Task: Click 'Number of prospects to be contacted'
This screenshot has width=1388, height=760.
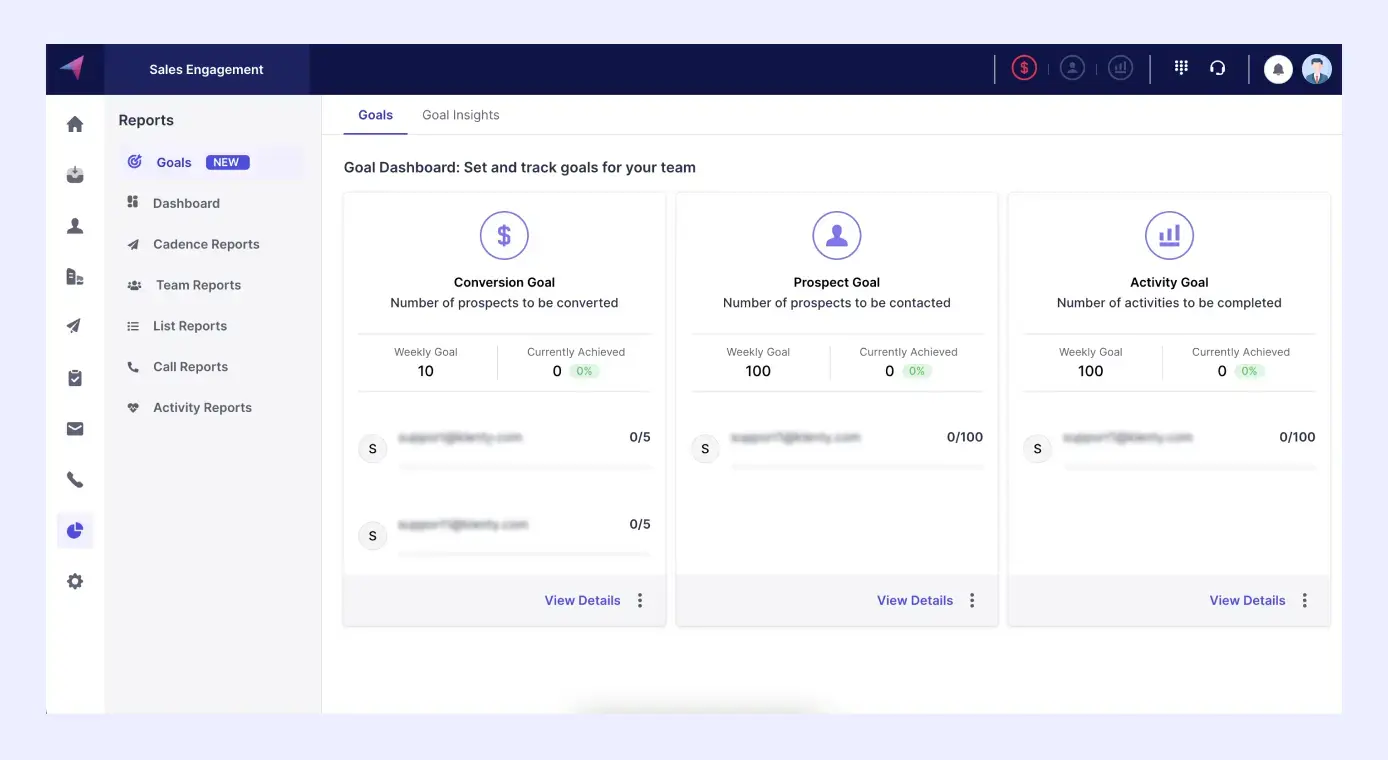Action: (837, 303)
